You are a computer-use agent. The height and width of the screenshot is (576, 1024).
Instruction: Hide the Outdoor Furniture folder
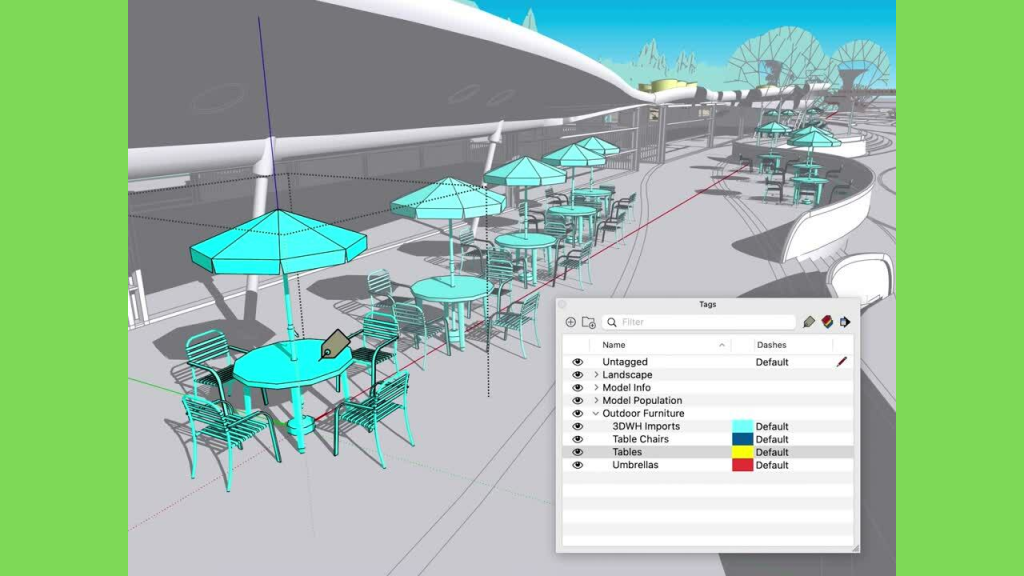tap(577, 413)
